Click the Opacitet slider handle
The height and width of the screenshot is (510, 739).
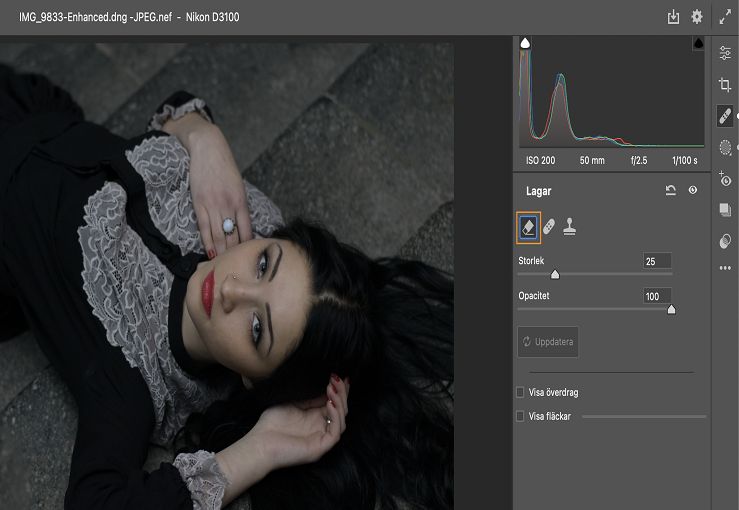click(672, 309)
